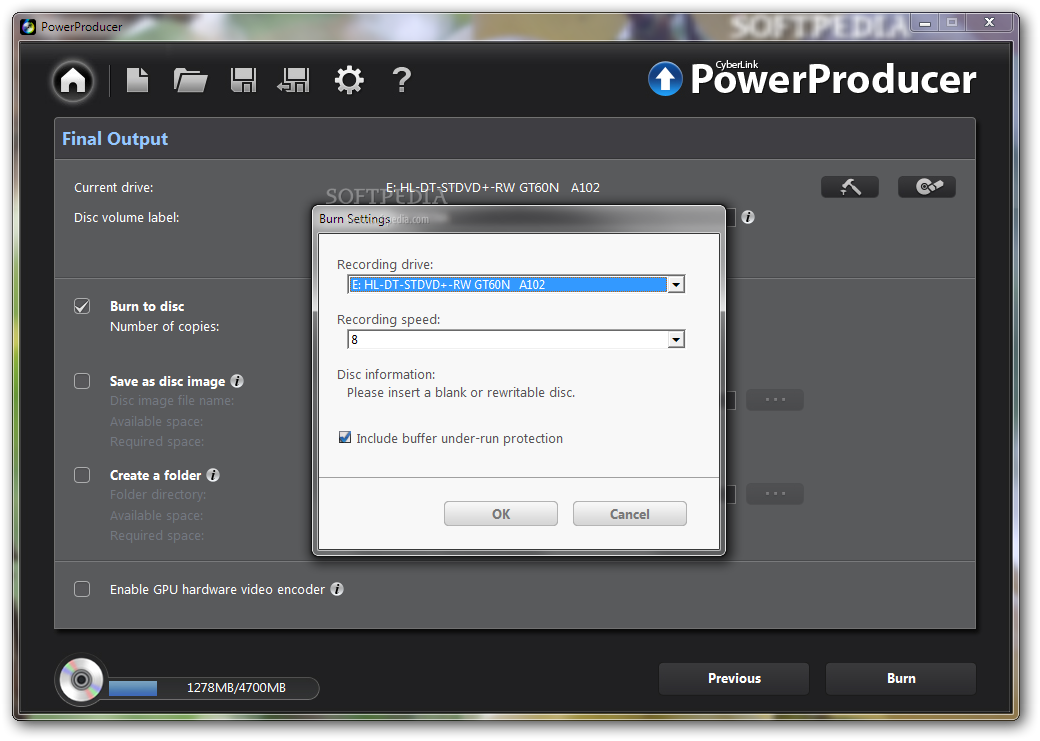Click the 1278MB/4700MB disc usage bar
Image resolution: width=1040 pixels, height=741 pixels.
(x=213, y=688)
